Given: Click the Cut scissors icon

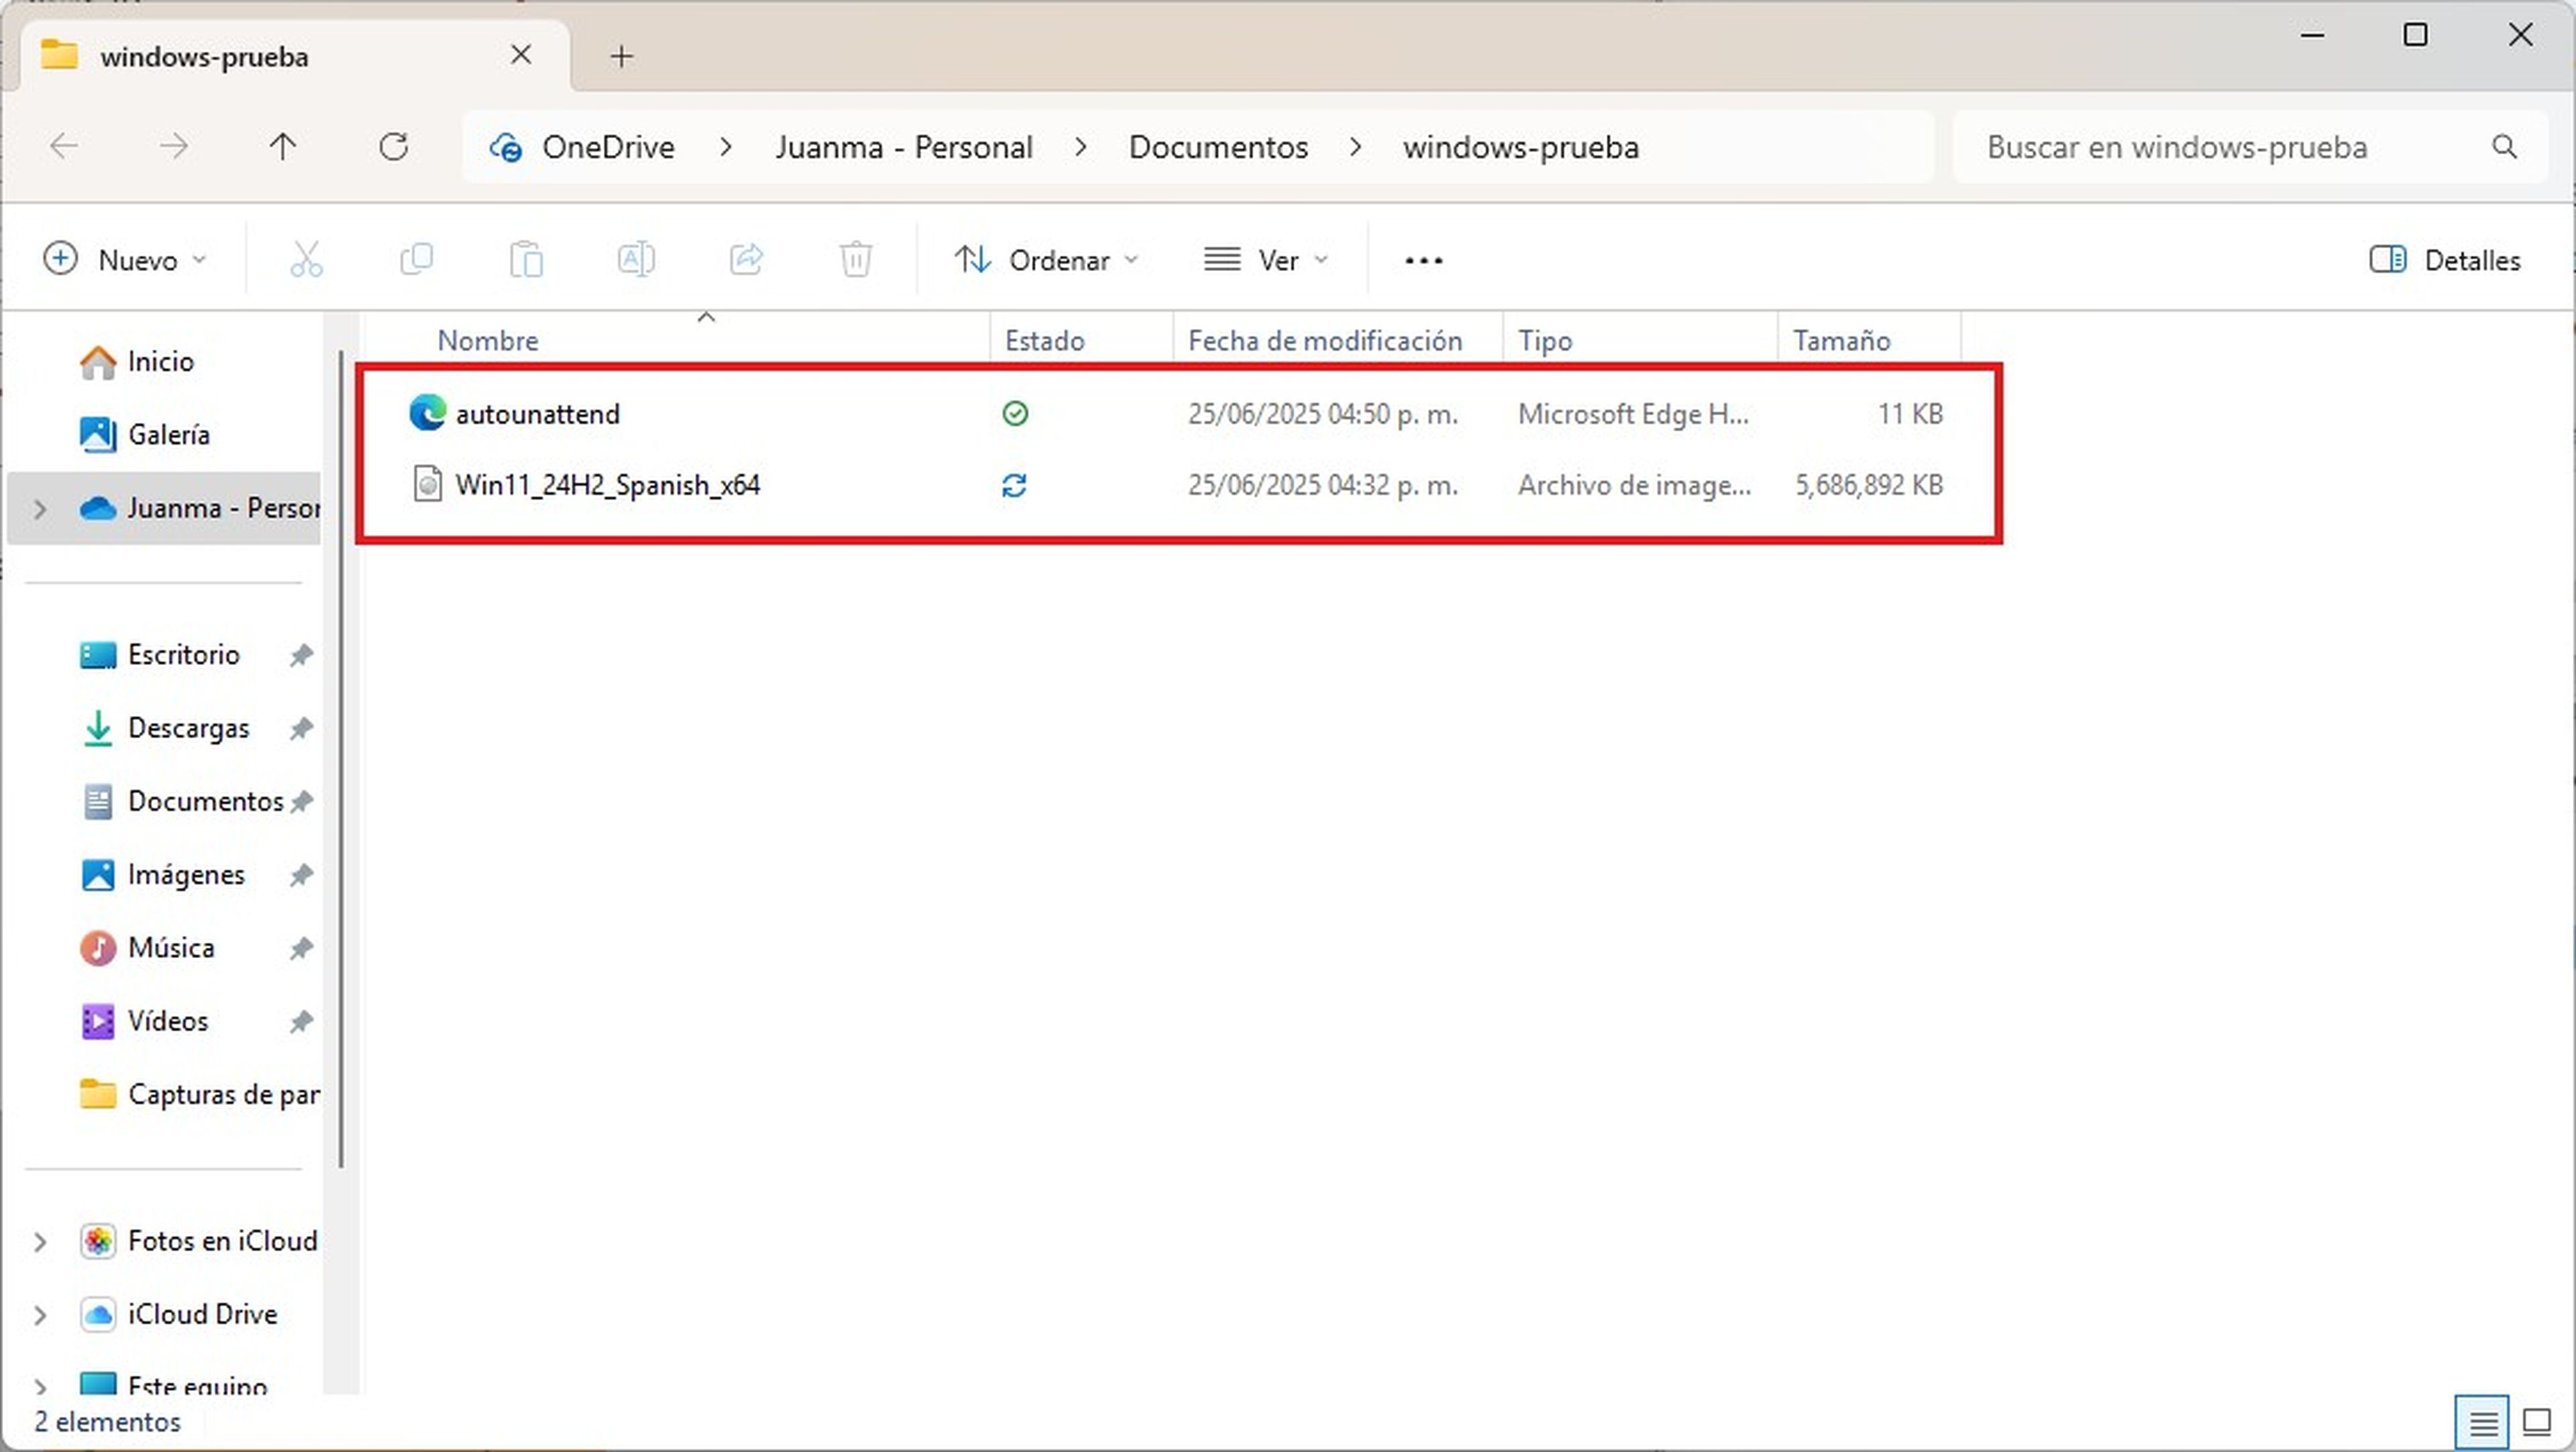Looking at the screenshot, I should point(306,260).
